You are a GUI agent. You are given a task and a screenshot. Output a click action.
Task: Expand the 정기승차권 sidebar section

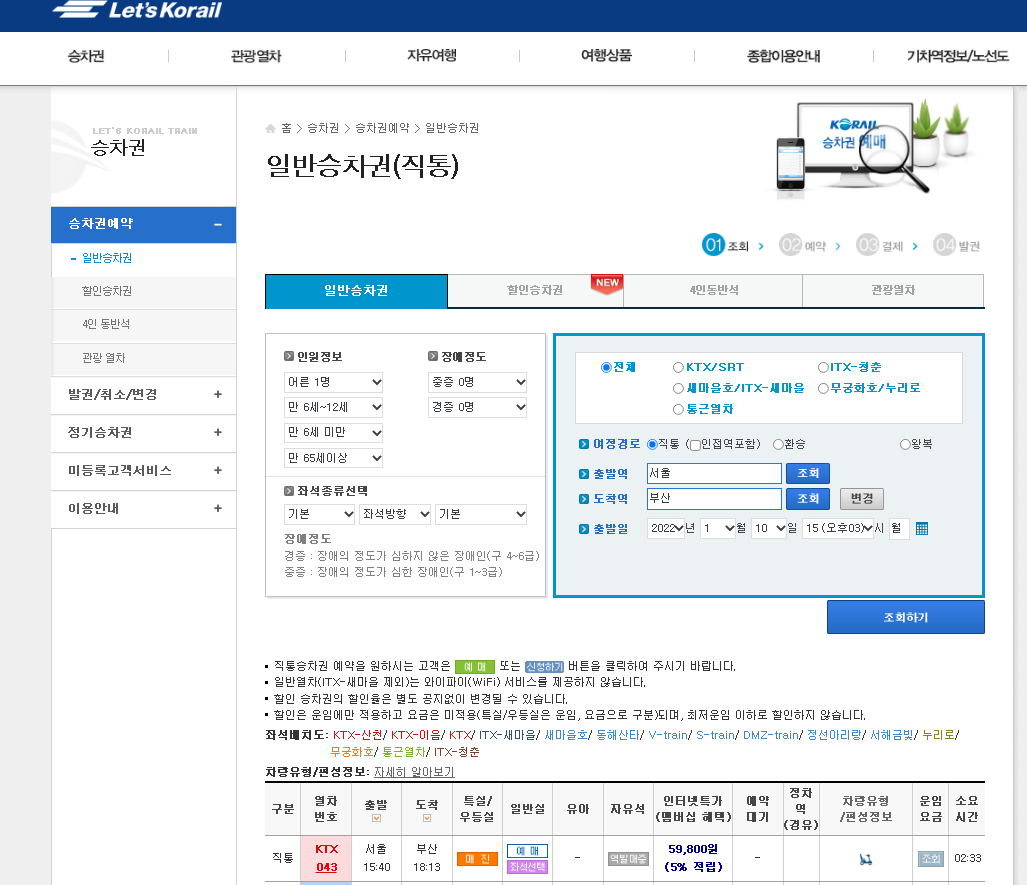tap(143, 432)
